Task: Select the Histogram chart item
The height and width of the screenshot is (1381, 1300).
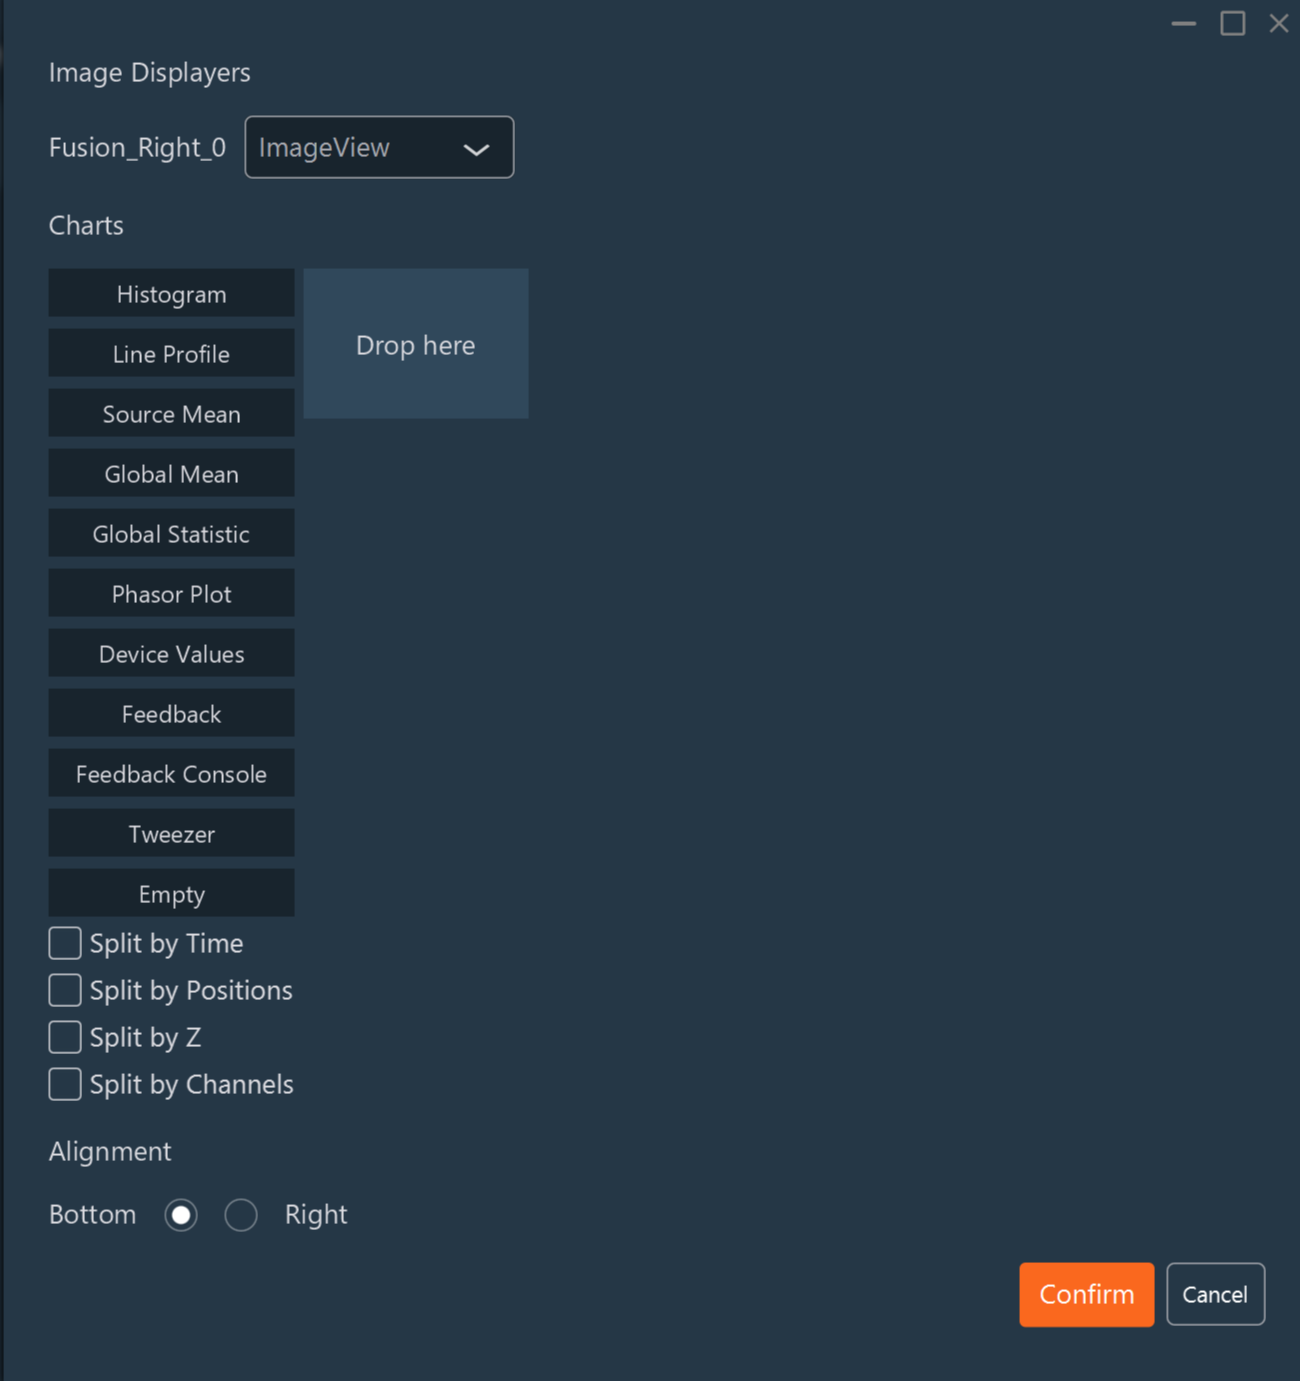Action: 171,294
